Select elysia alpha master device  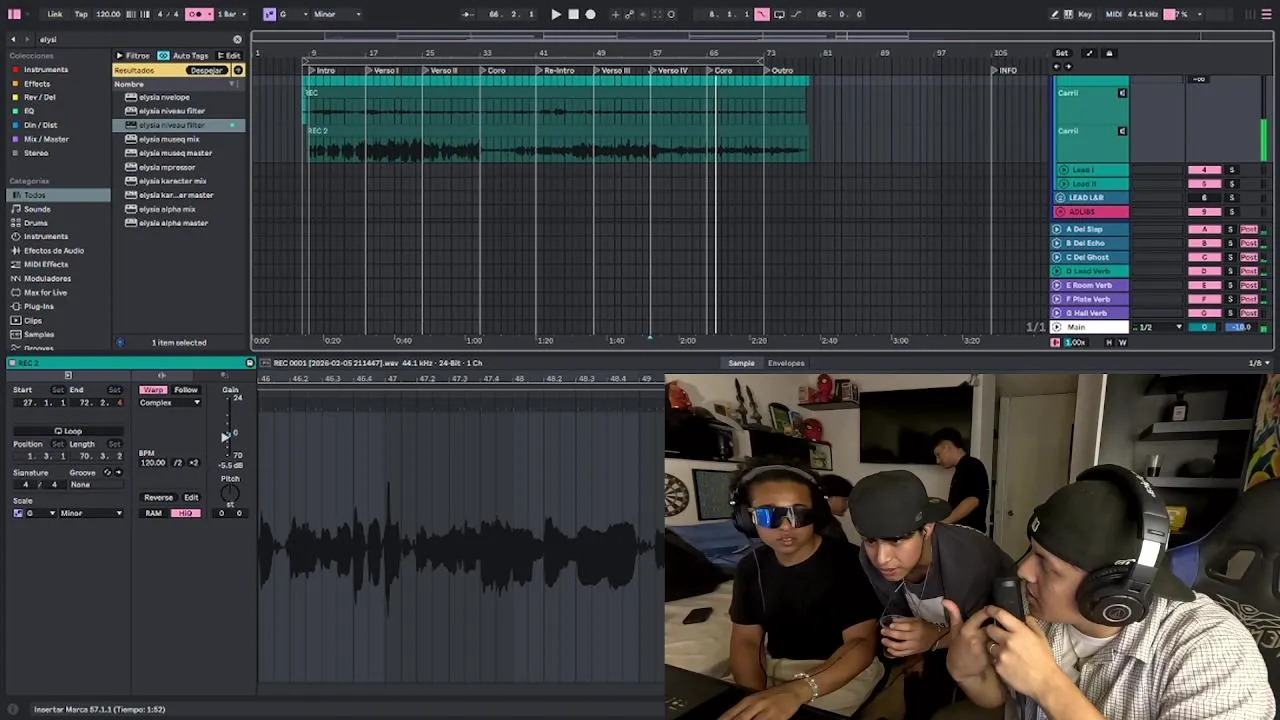point(173,223)
